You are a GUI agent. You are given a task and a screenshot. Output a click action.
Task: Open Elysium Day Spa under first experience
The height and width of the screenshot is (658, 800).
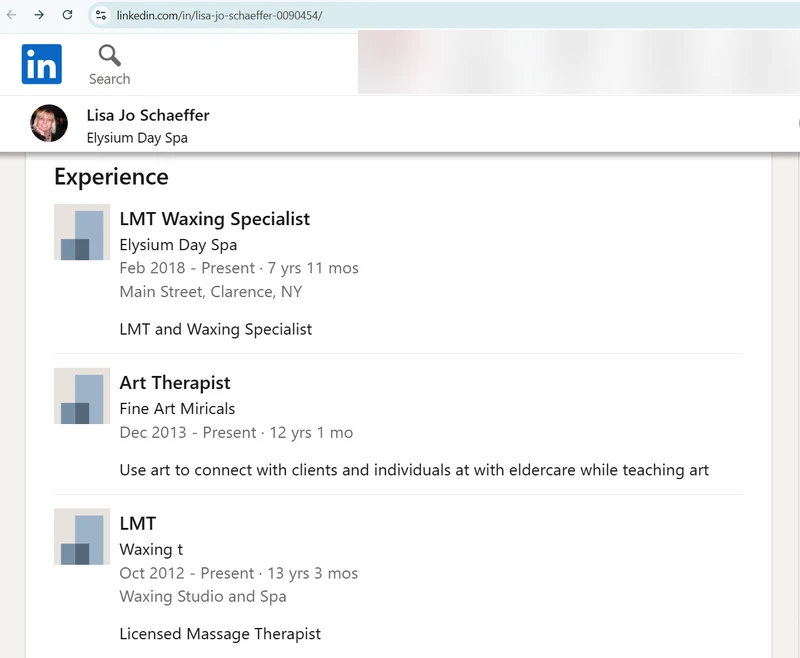coord(178,245)
